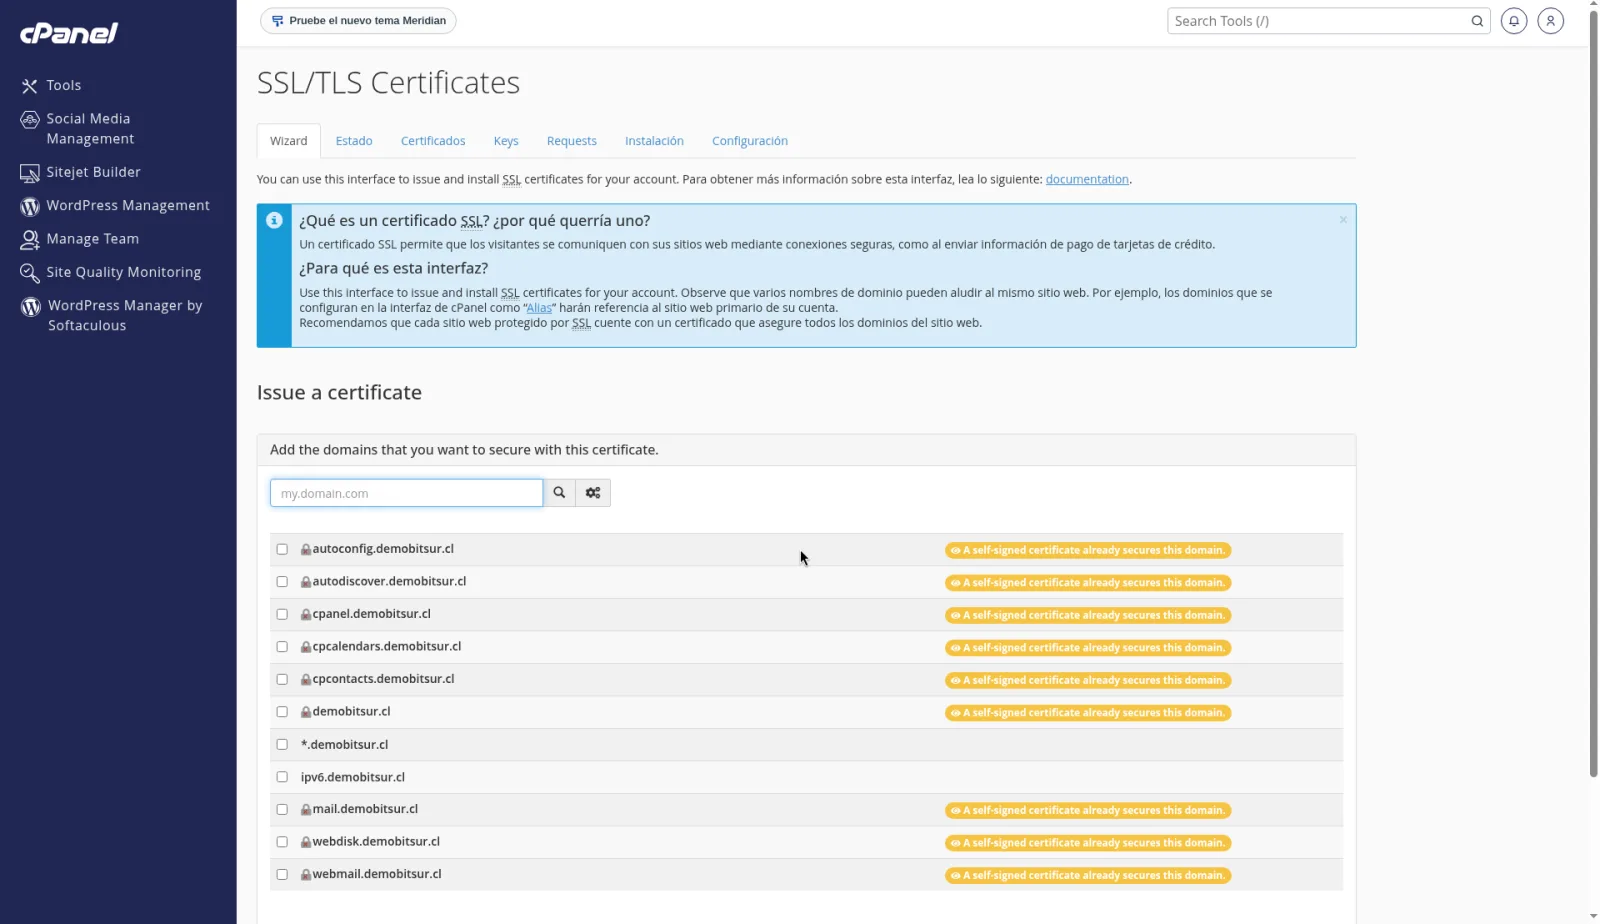The height and width of the screenshot is (924, 1600).
Task: Open WordPress Manager by Softaculous
Action: click(112, 316)
